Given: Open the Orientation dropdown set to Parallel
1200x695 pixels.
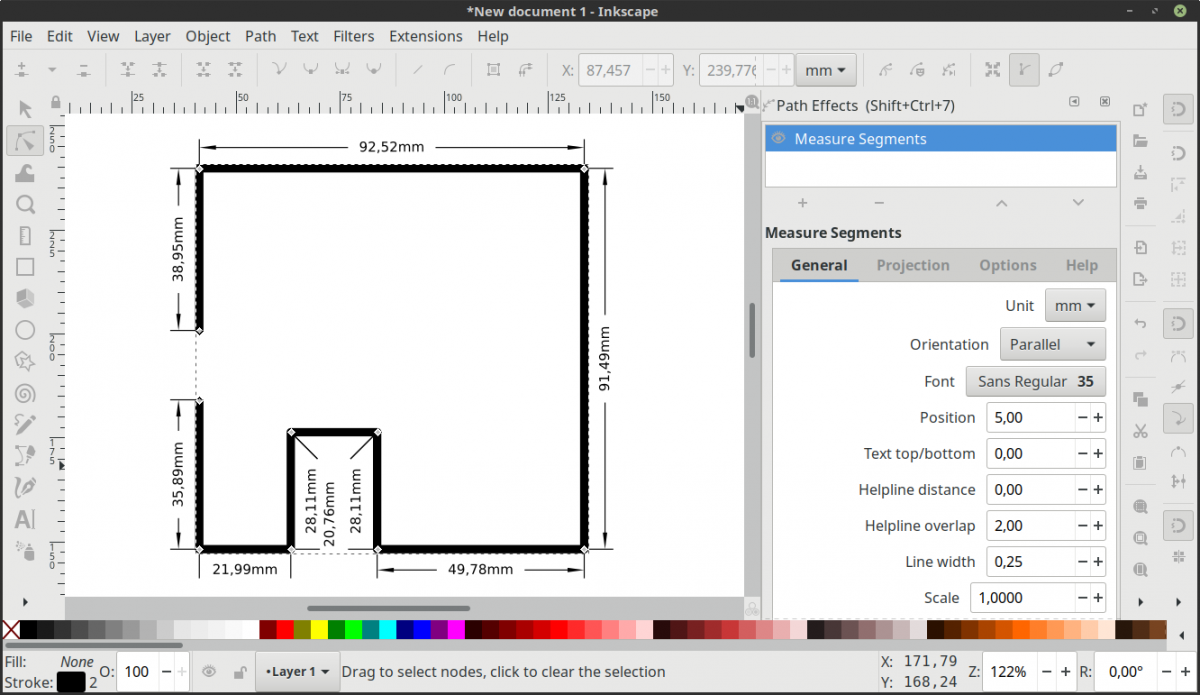Looking at the screenshot, I should coord(1052,344).
